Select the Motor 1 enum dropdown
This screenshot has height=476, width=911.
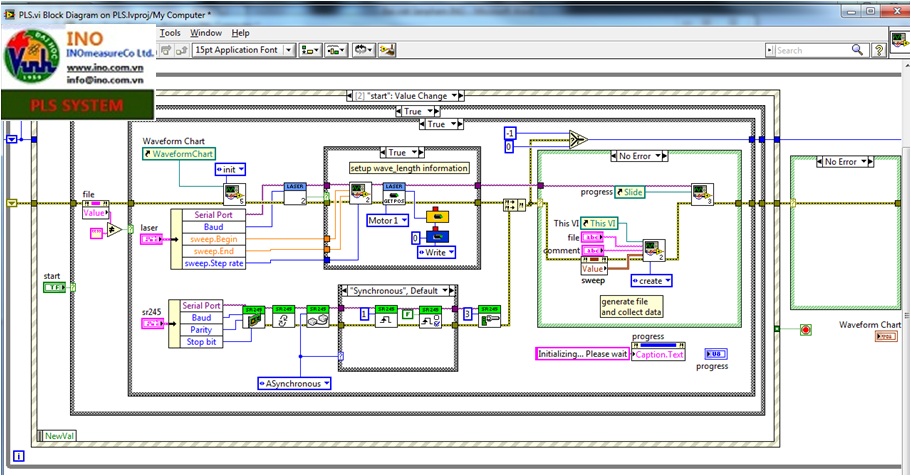click(x=390, y=220)
